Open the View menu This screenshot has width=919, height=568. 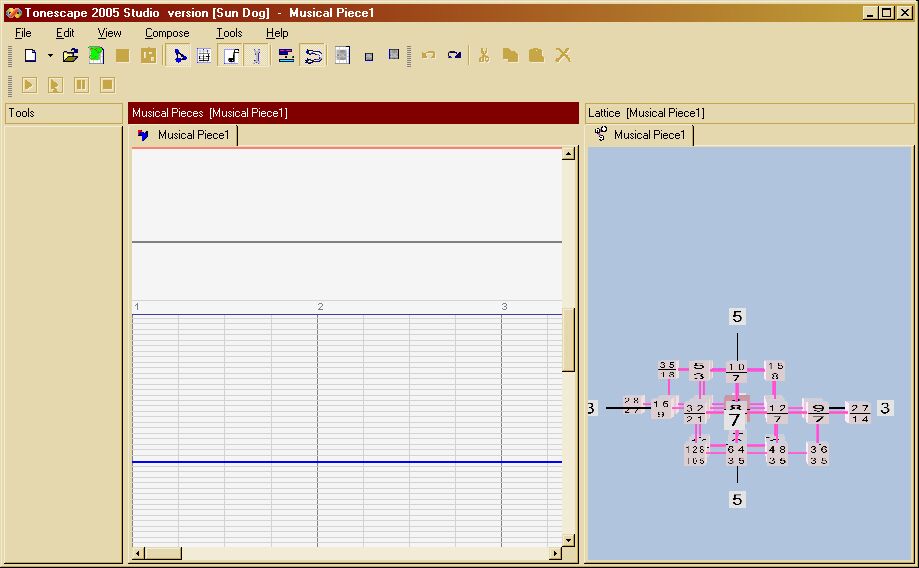pos(109,33)
